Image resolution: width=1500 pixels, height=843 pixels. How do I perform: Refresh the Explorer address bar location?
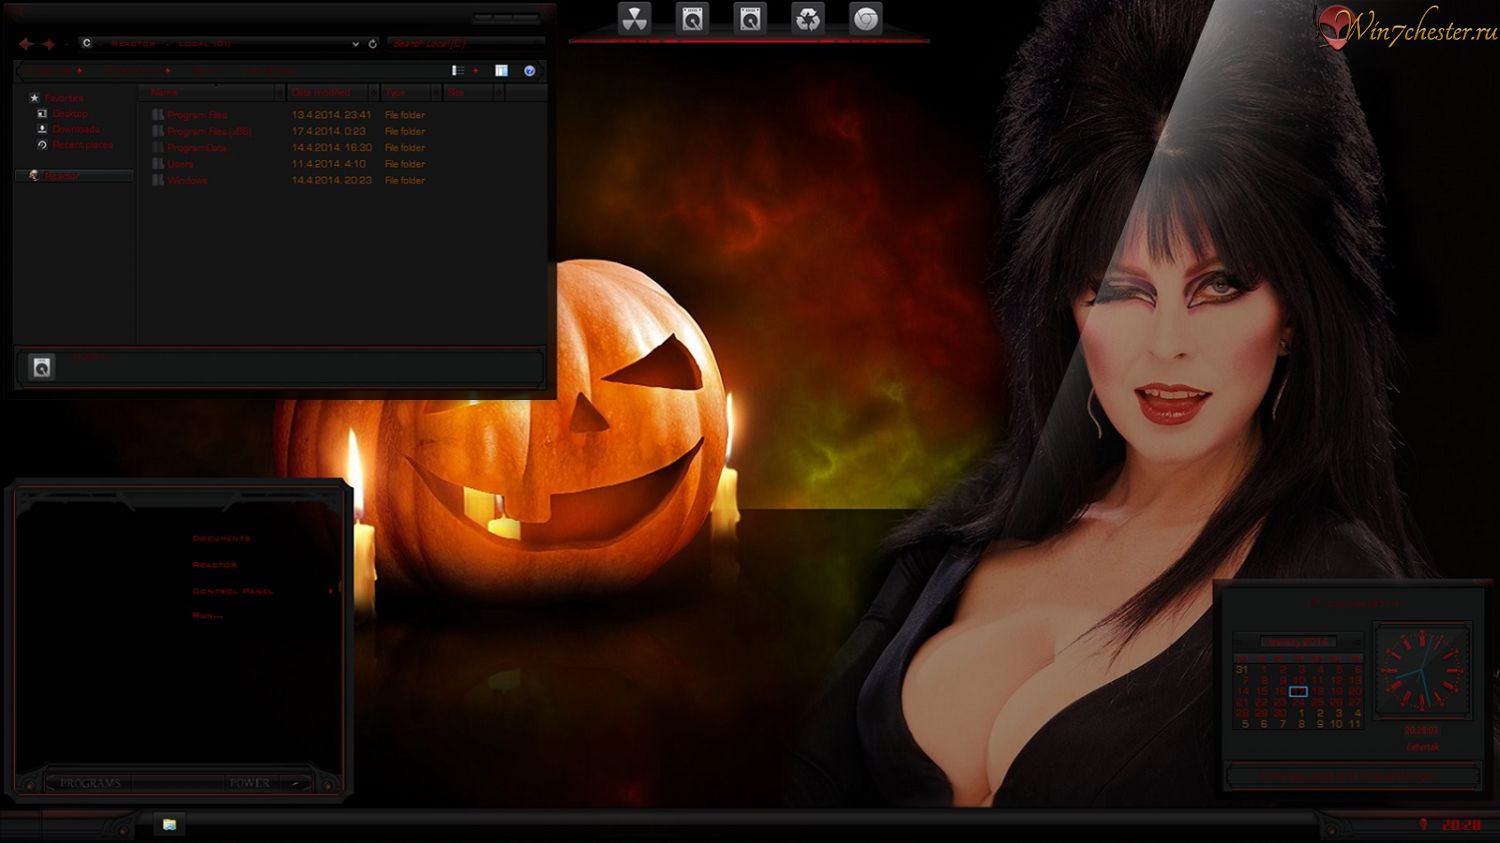click(x=373, y=44)
